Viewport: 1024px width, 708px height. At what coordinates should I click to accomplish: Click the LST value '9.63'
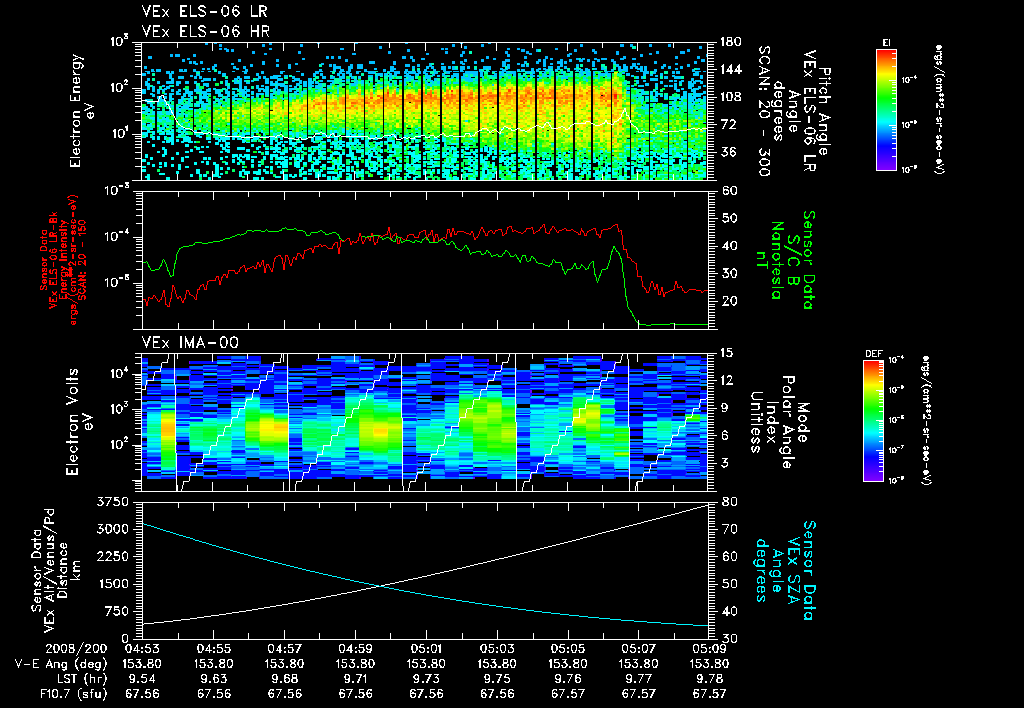214,679
